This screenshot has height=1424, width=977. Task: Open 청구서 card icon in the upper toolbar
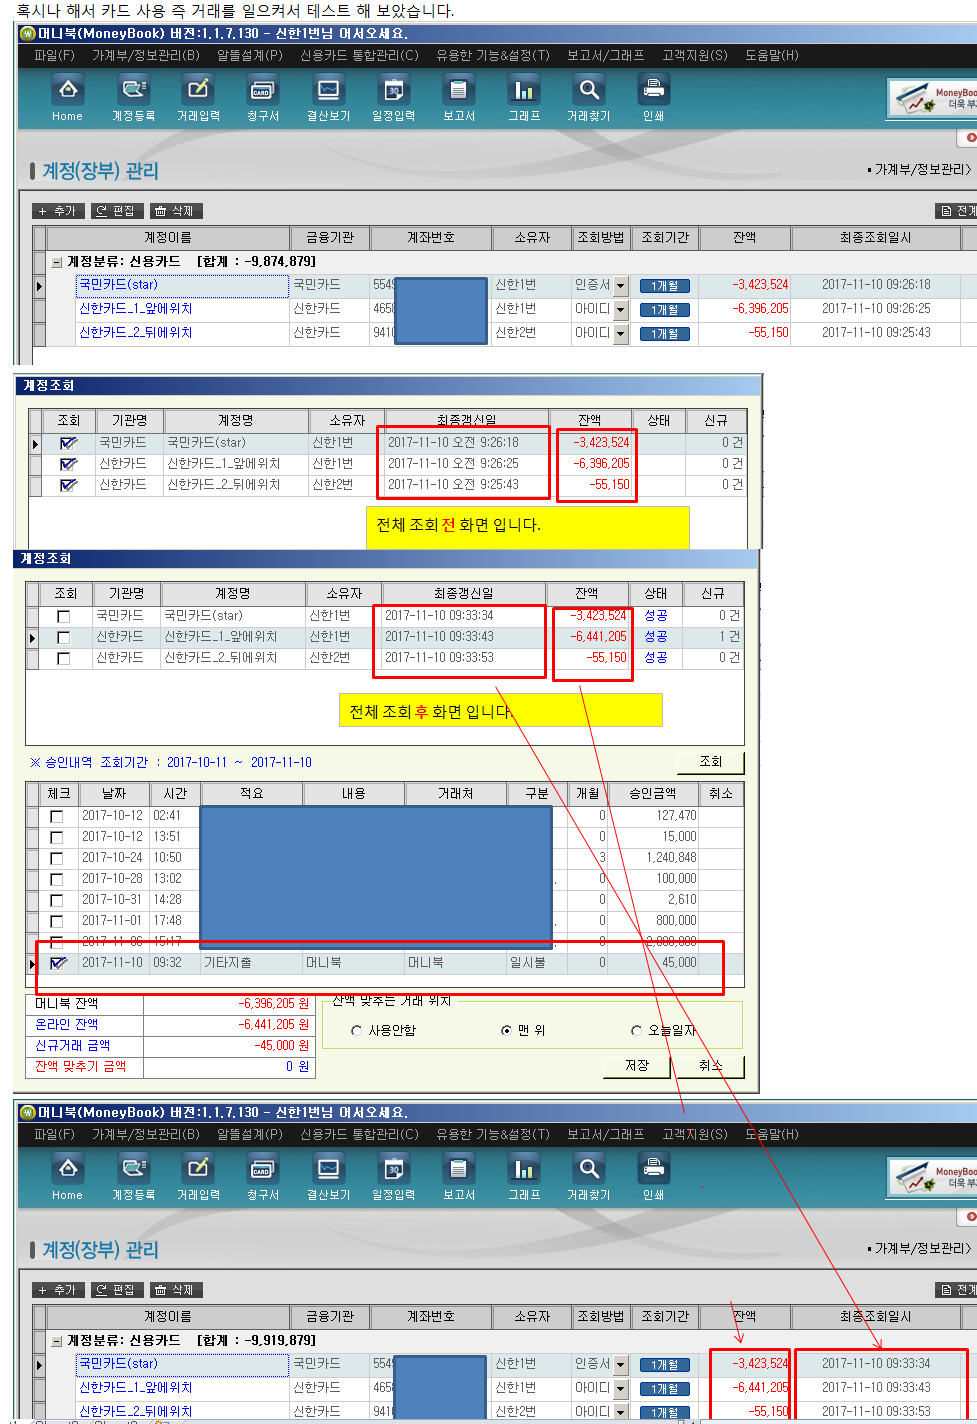[x=263, y=92]
